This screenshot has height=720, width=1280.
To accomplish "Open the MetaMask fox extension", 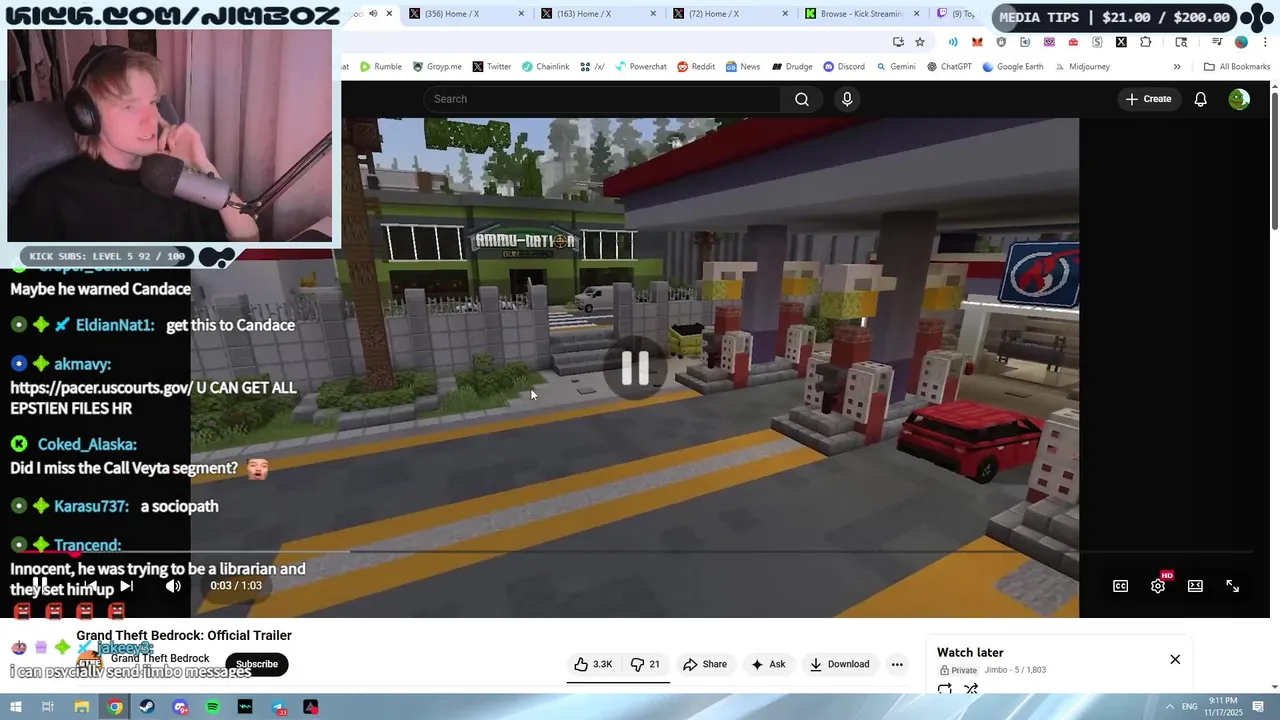I will point(977,42).
